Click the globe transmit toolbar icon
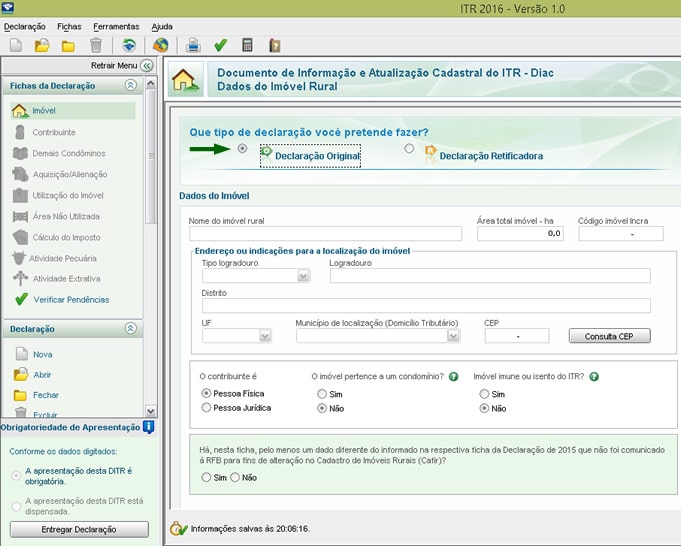The image size is (681, 546). pyautogui.click(x=160, y=45)
